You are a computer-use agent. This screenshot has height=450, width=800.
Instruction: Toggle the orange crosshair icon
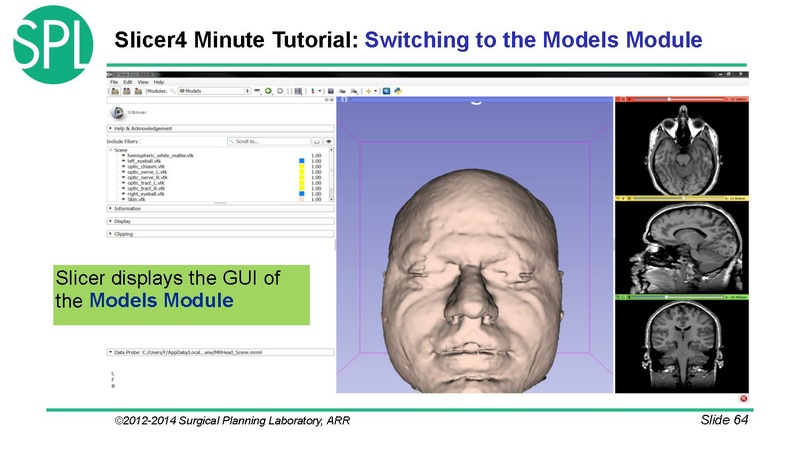(x=368, y=91)
